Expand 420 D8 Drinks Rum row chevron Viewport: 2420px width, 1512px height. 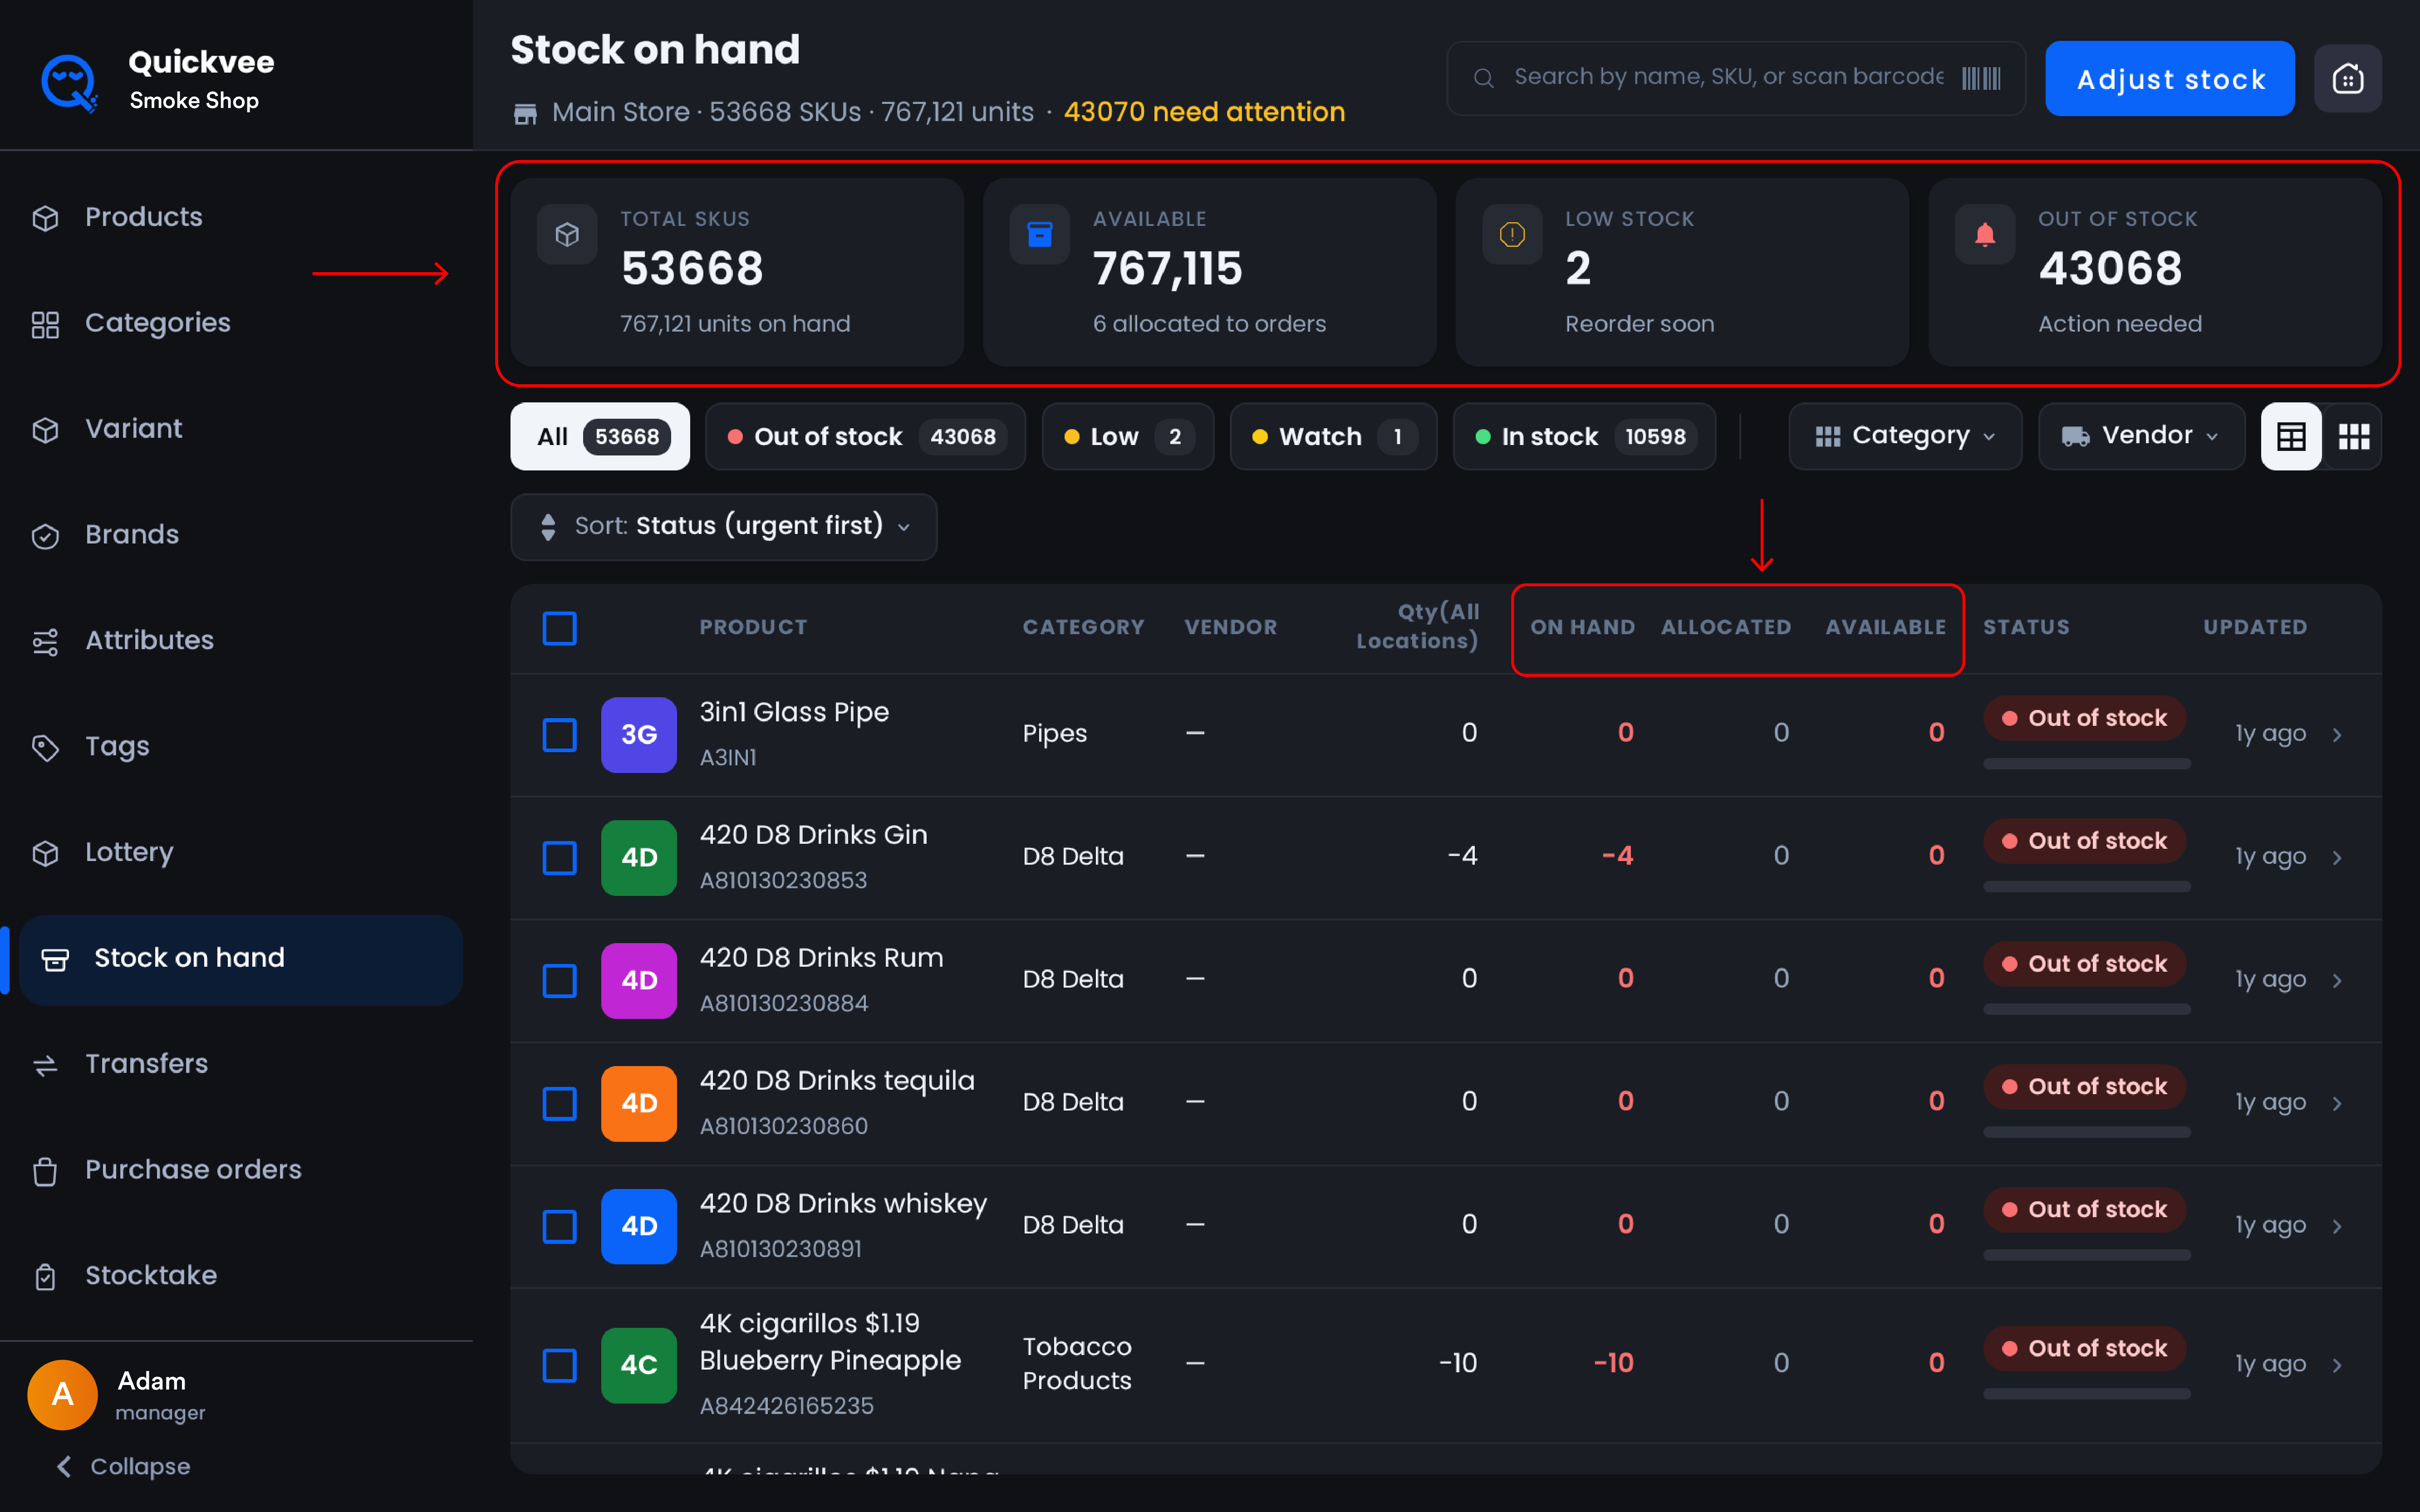2337,981
